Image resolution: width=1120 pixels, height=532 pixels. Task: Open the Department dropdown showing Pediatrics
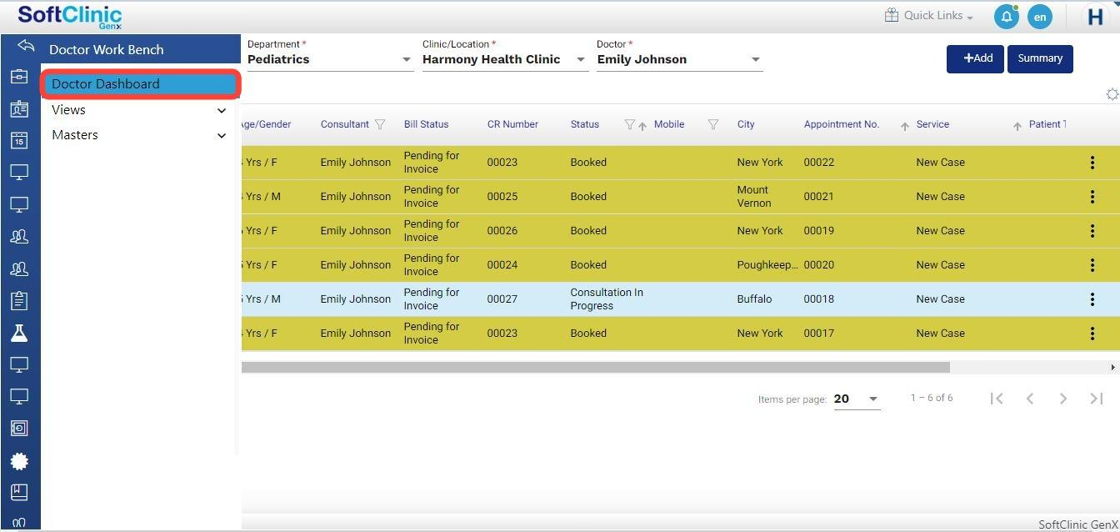330,60
